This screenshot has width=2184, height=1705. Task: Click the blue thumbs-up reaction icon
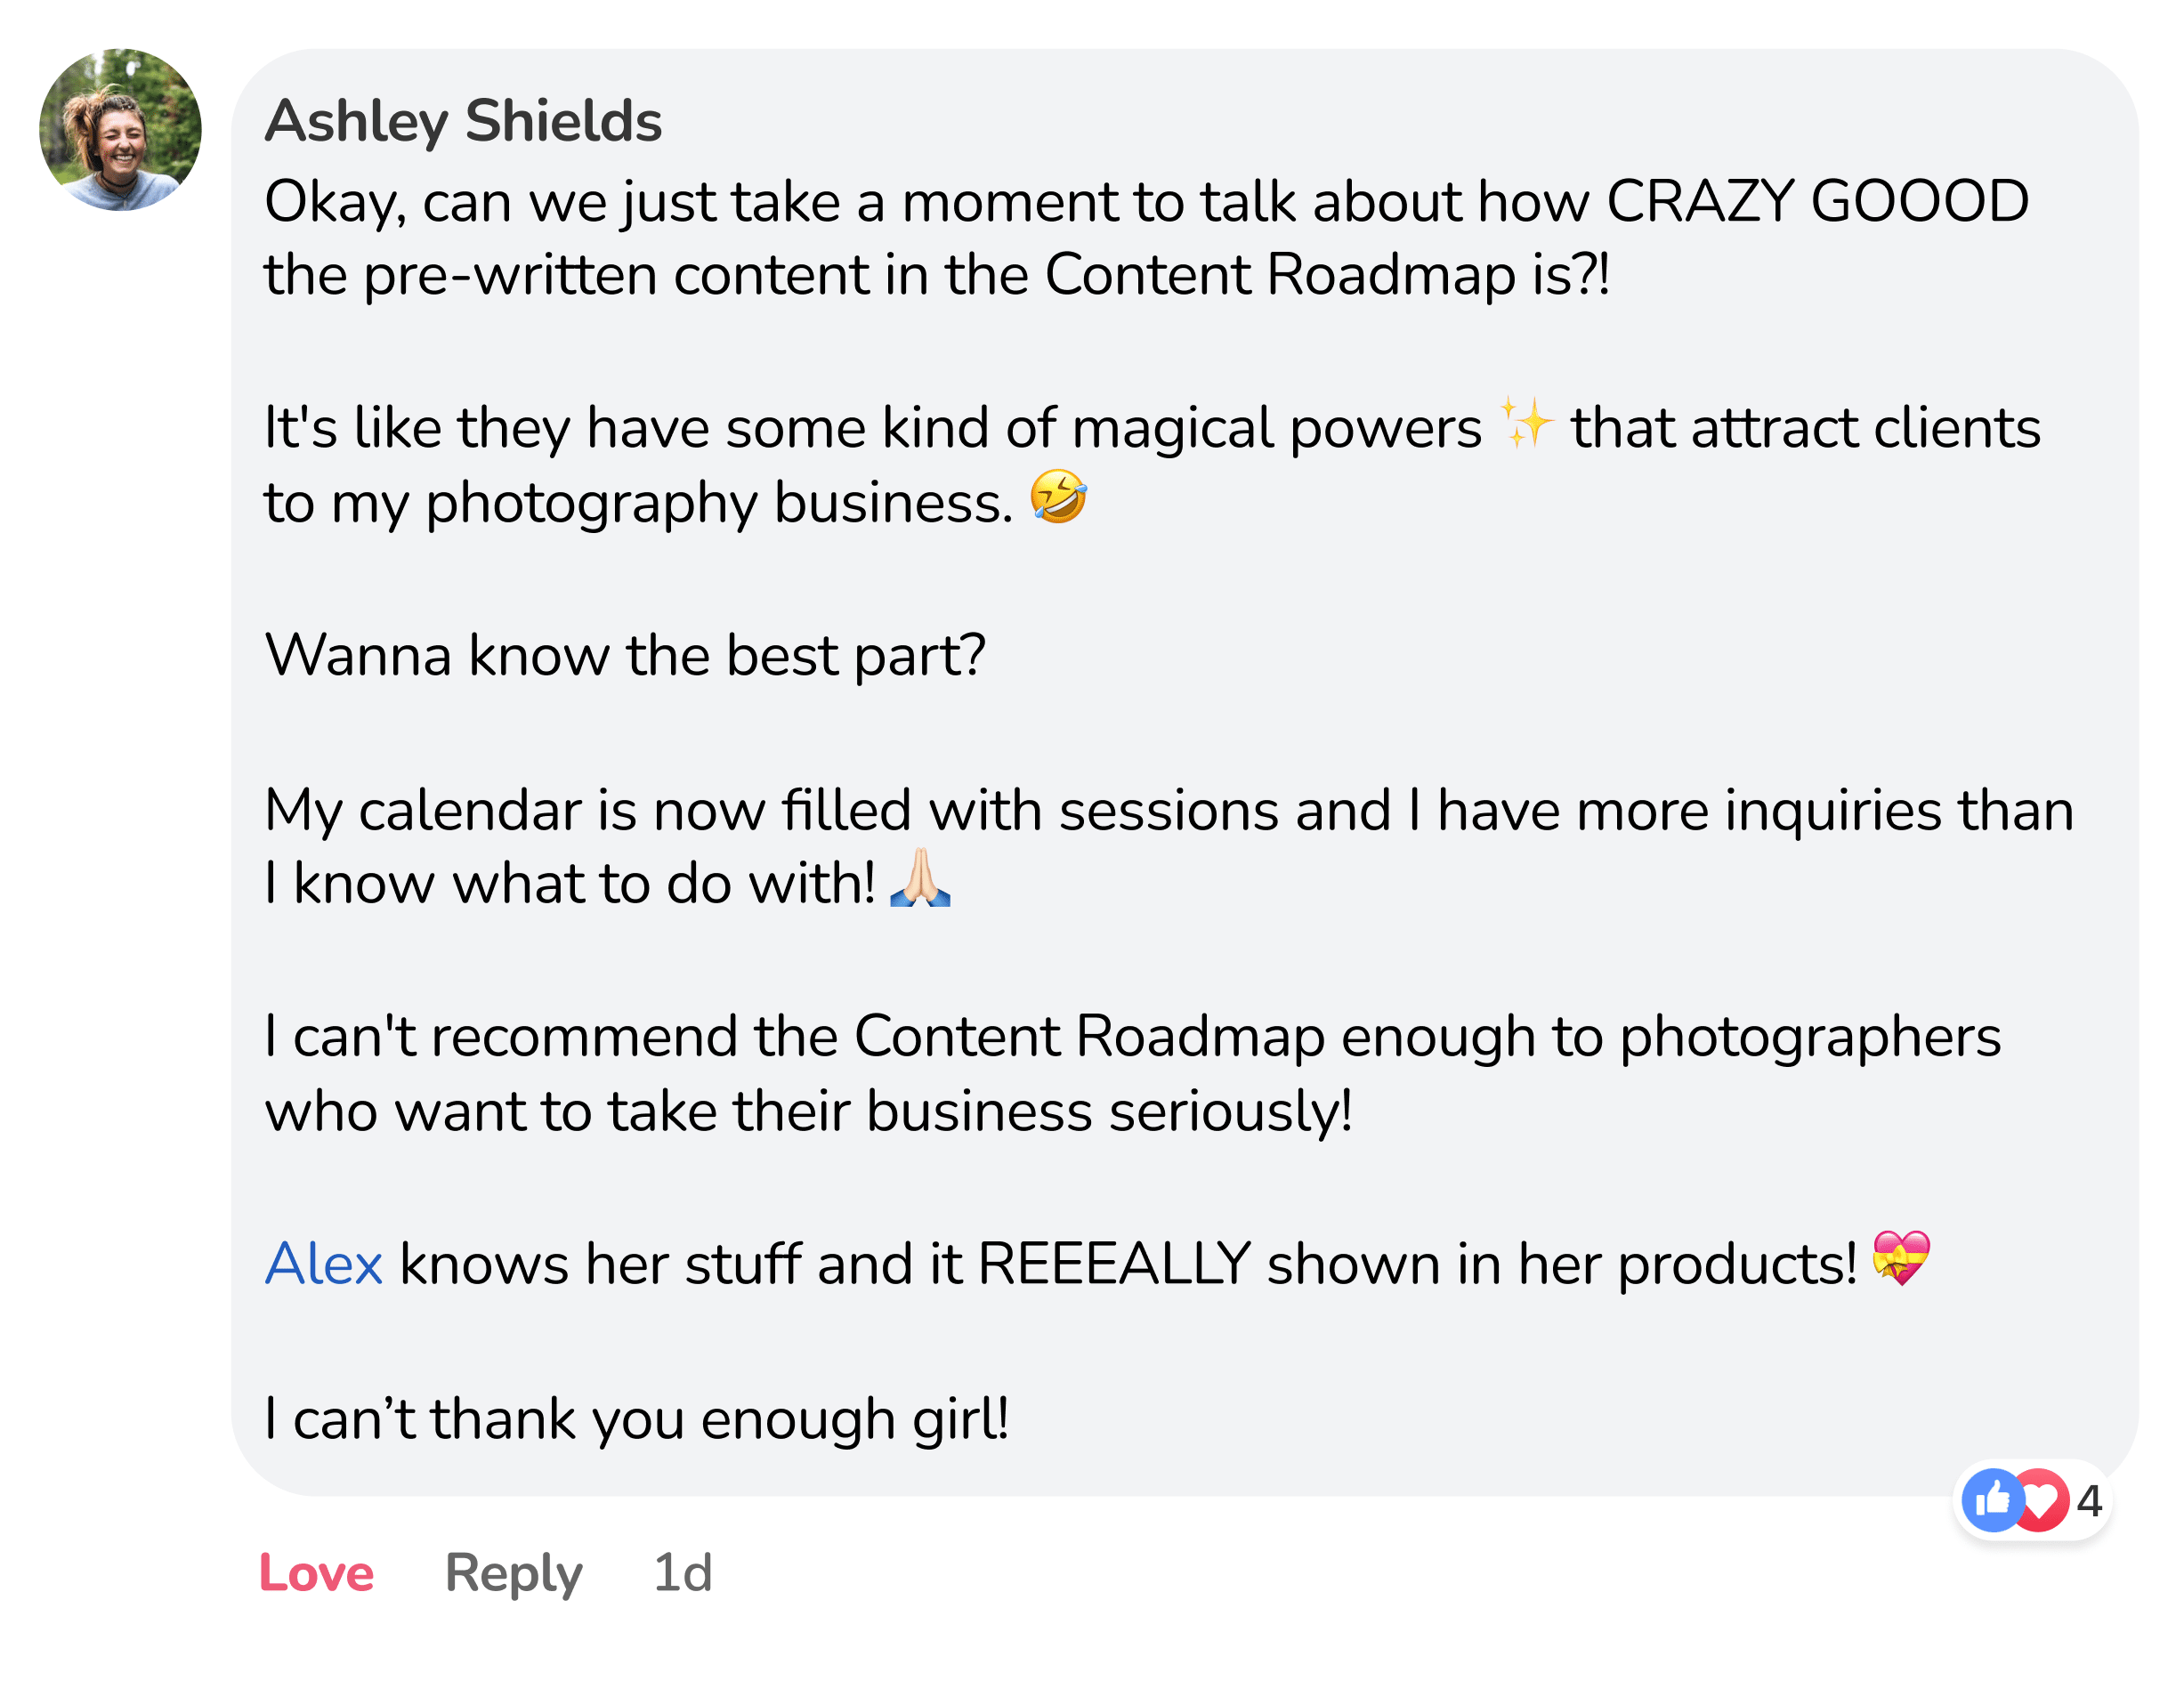pyautogui.click(x=1992, y=1500)
